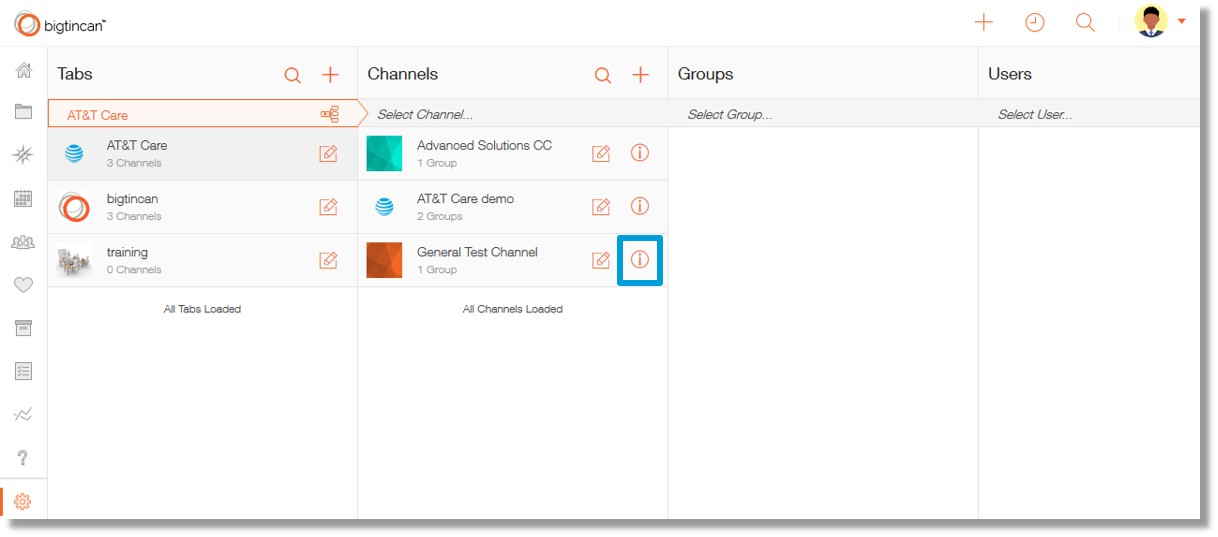Edit the AT&T Care tab
1218x537 pixels.
click(328, 153)
